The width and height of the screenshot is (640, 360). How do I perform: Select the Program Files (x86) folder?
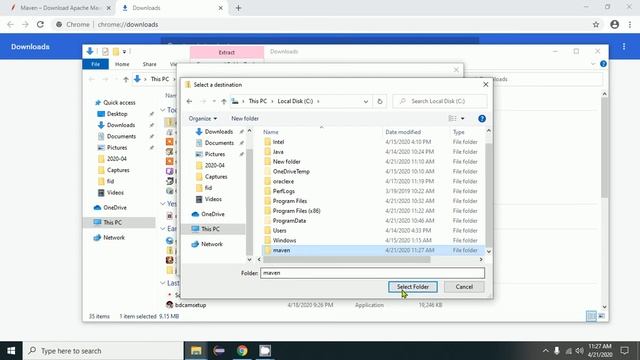click(x=296, y=211)
